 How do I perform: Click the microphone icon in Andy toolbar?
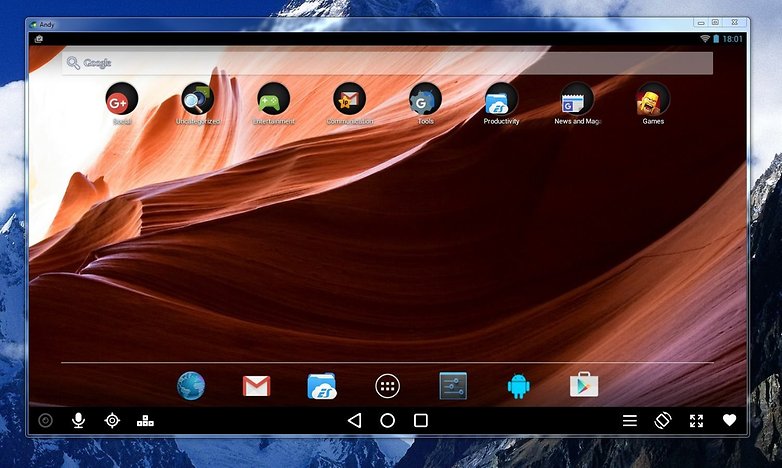tap(78, 421)
